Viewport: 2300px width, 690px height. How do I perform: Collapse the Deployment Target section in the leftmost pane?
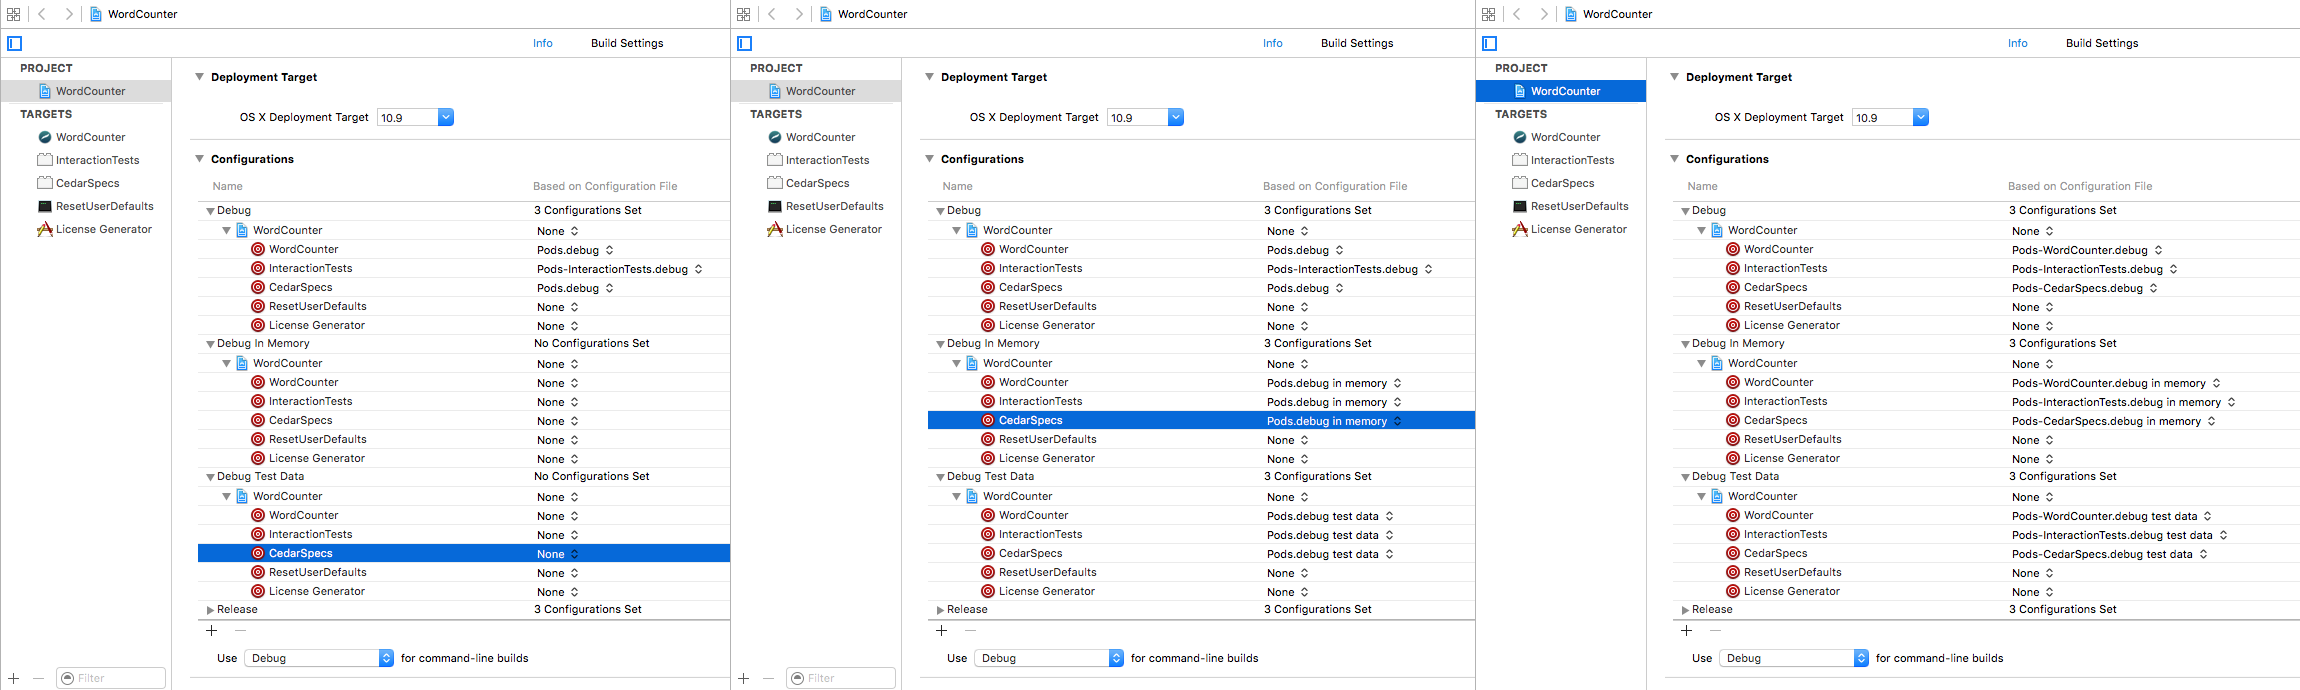pyautogui.click(x=199, y=77)
